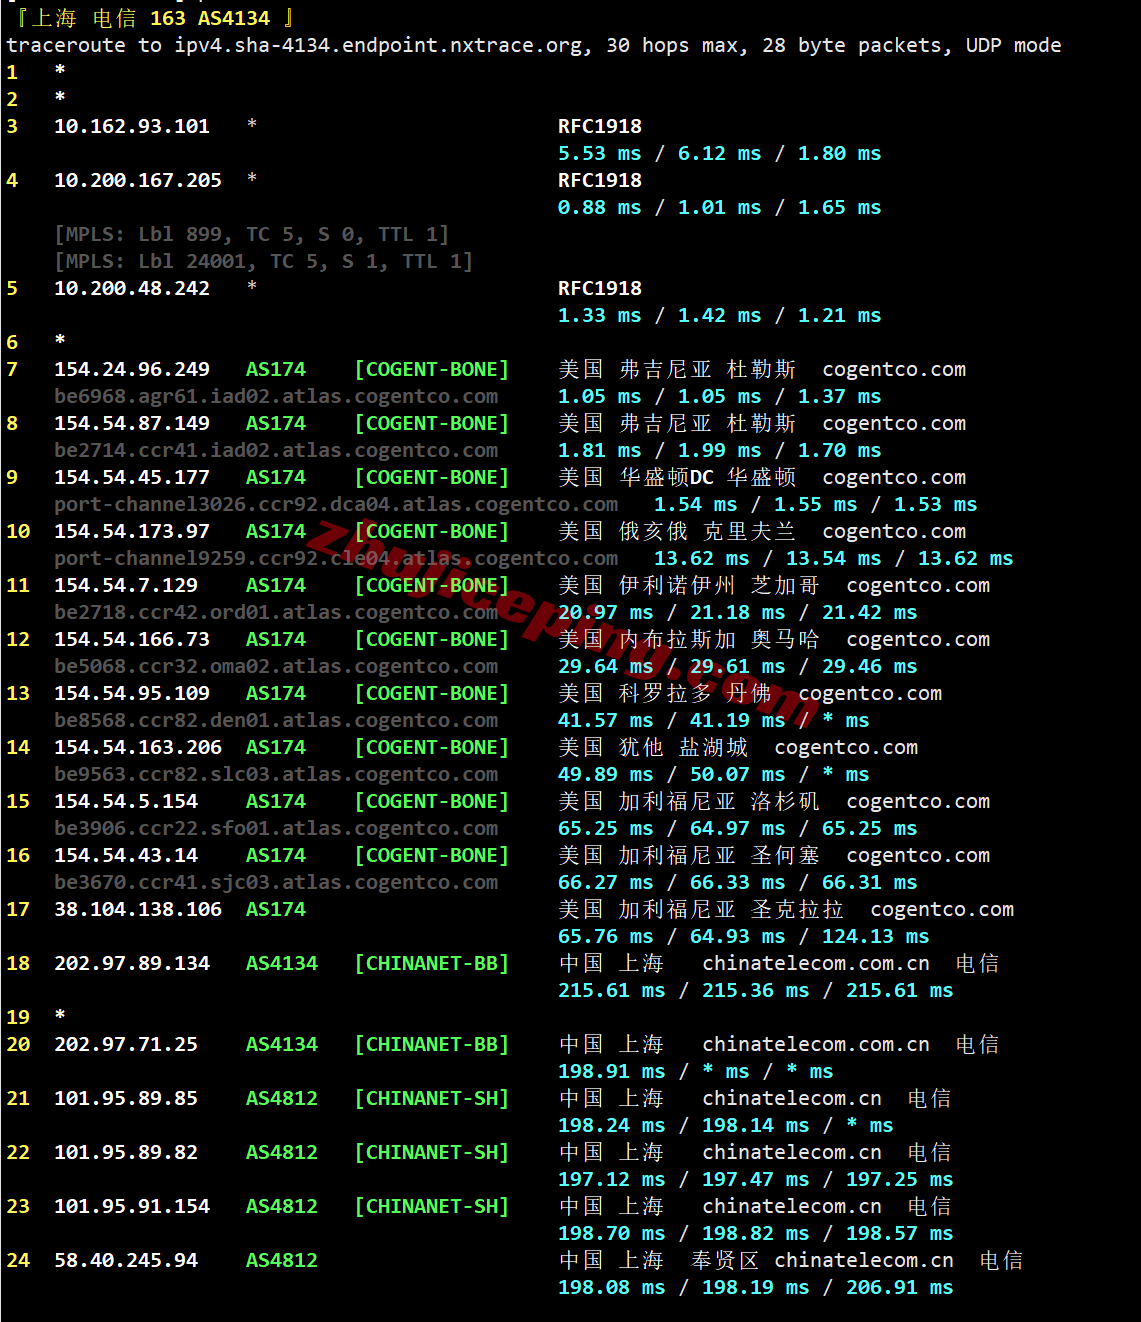Screen dimensions: 1141x1322
Task: Click latency 65.25 ms / 64.97 ms at hop 15
Action: pyautogui.click(x=672, y=828)
